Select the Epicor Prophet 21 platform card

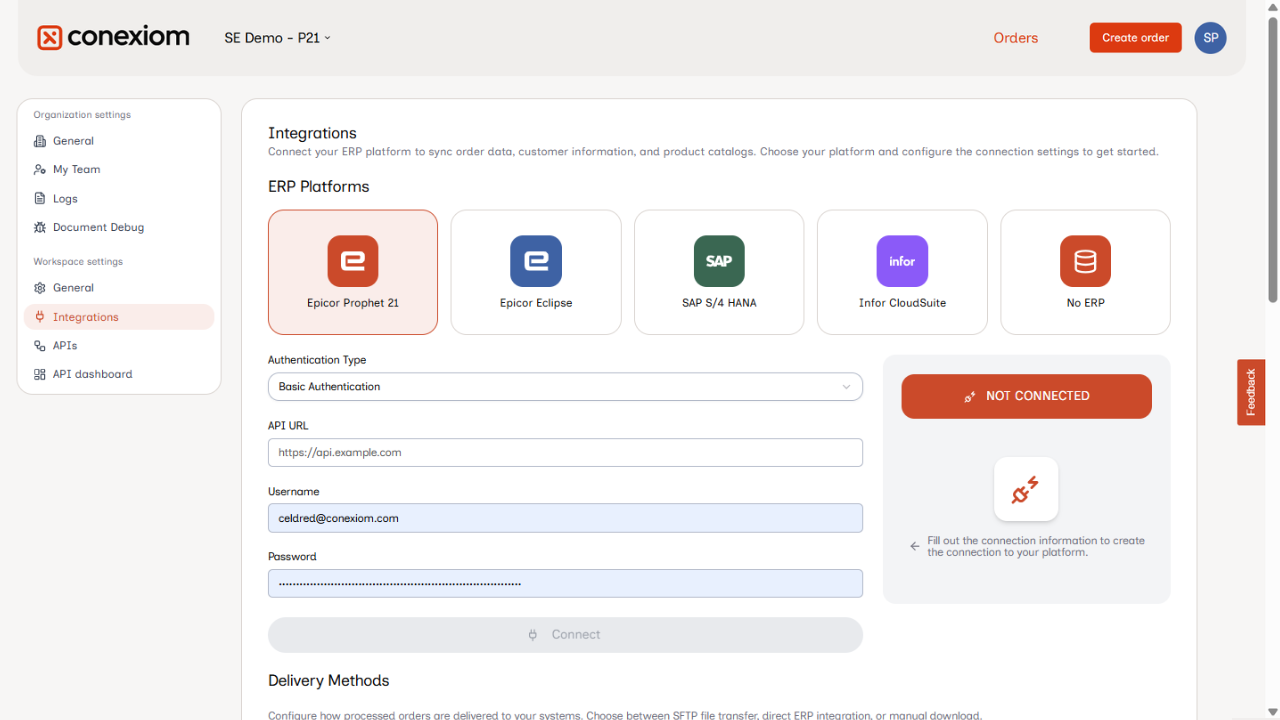(353, 272)
